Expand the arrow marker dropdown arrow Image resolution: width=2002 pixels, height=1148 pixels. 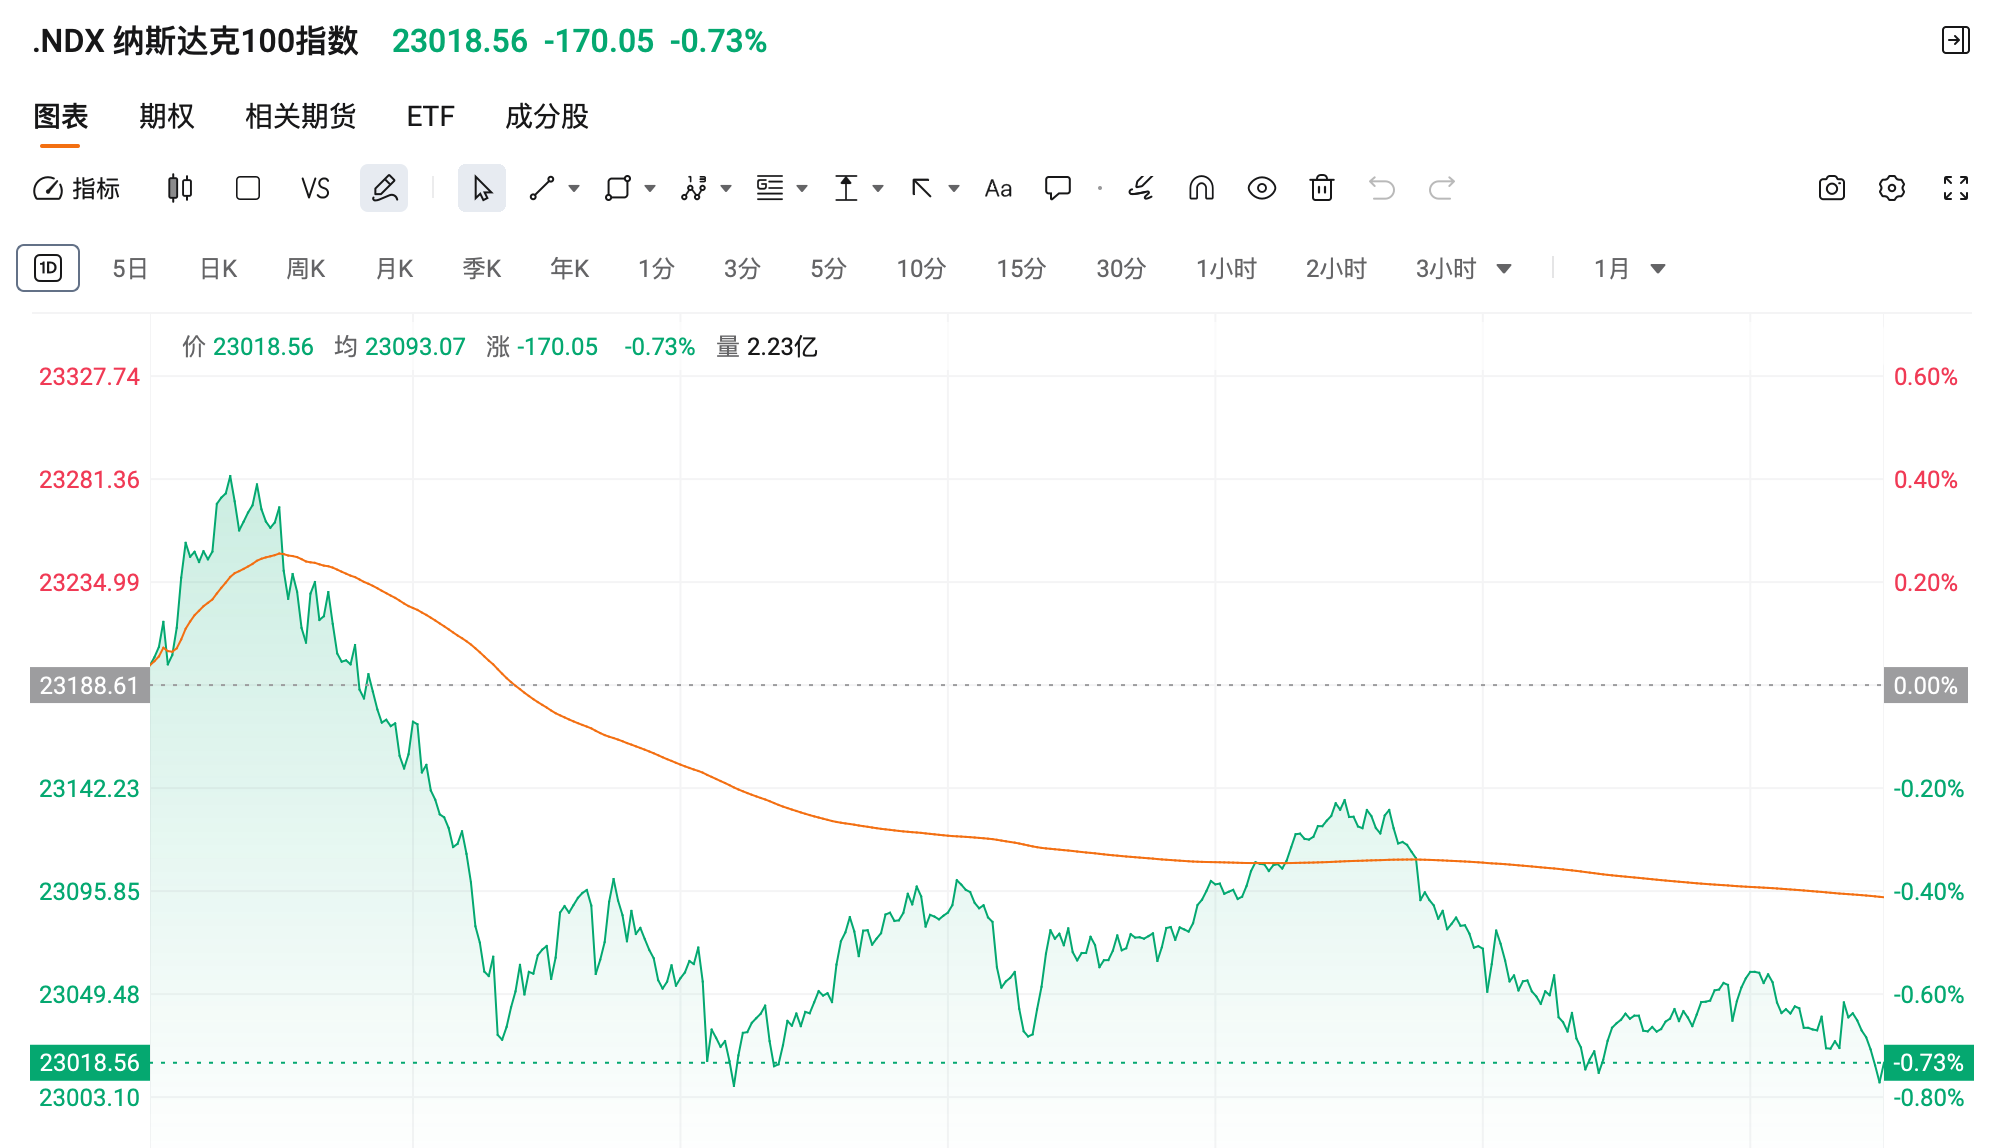[954, 188]
